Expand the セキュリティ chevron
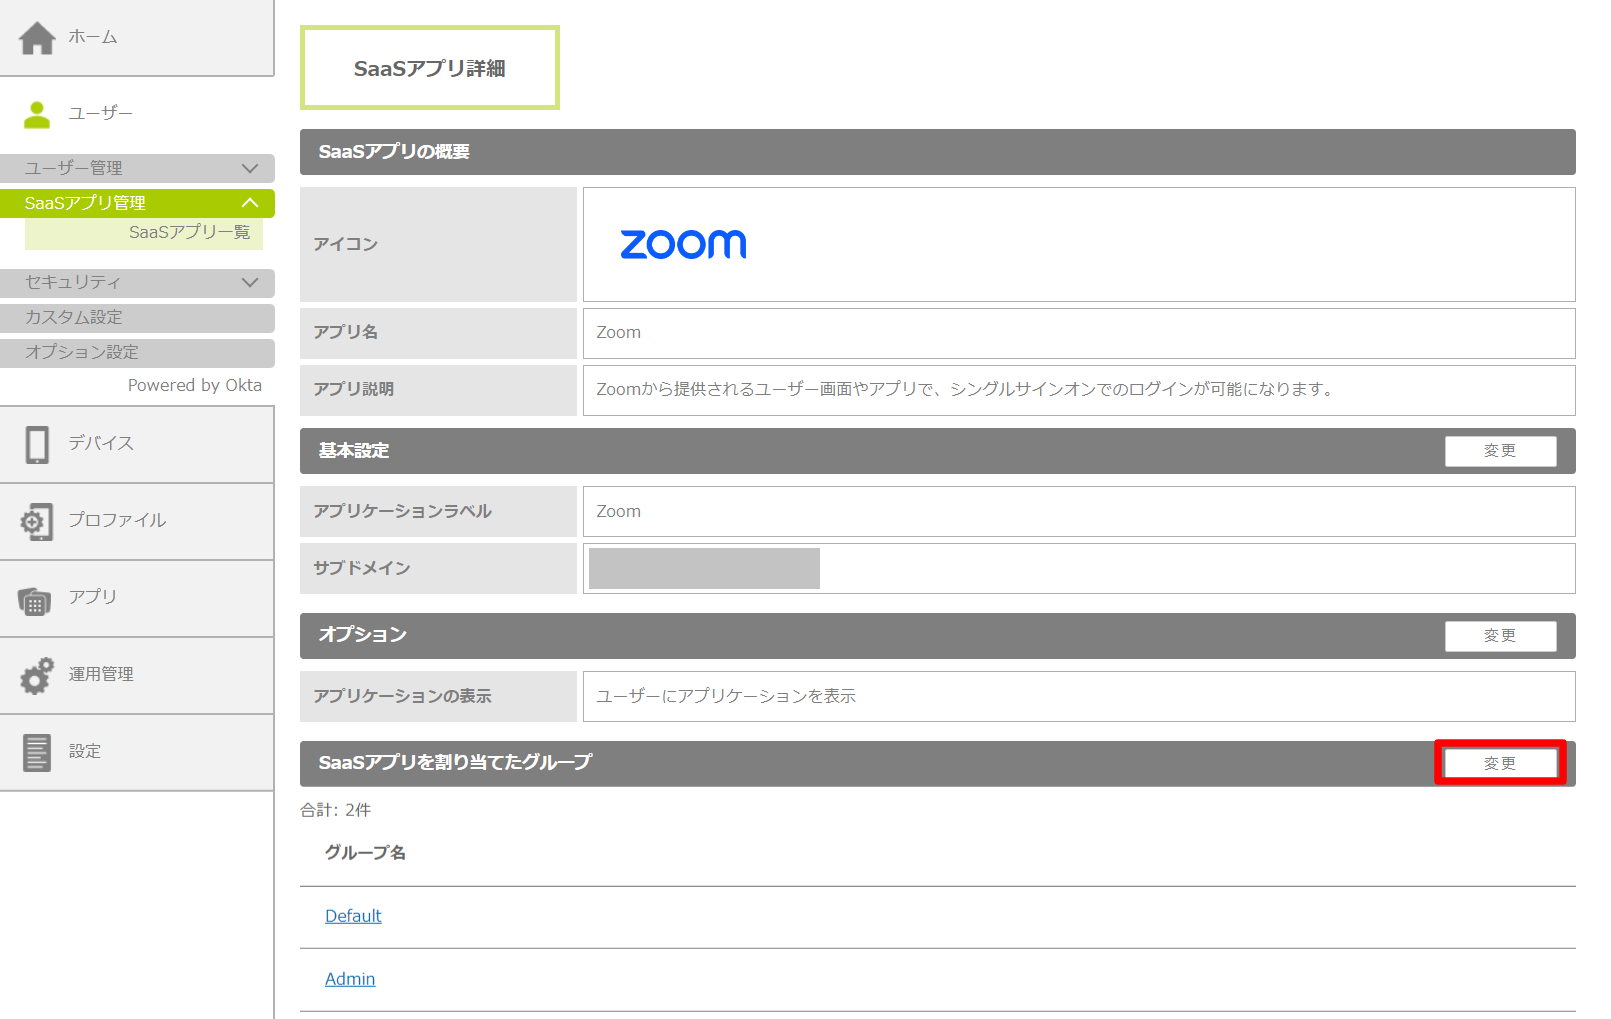1611x1019 pixels. coord(250,283)
